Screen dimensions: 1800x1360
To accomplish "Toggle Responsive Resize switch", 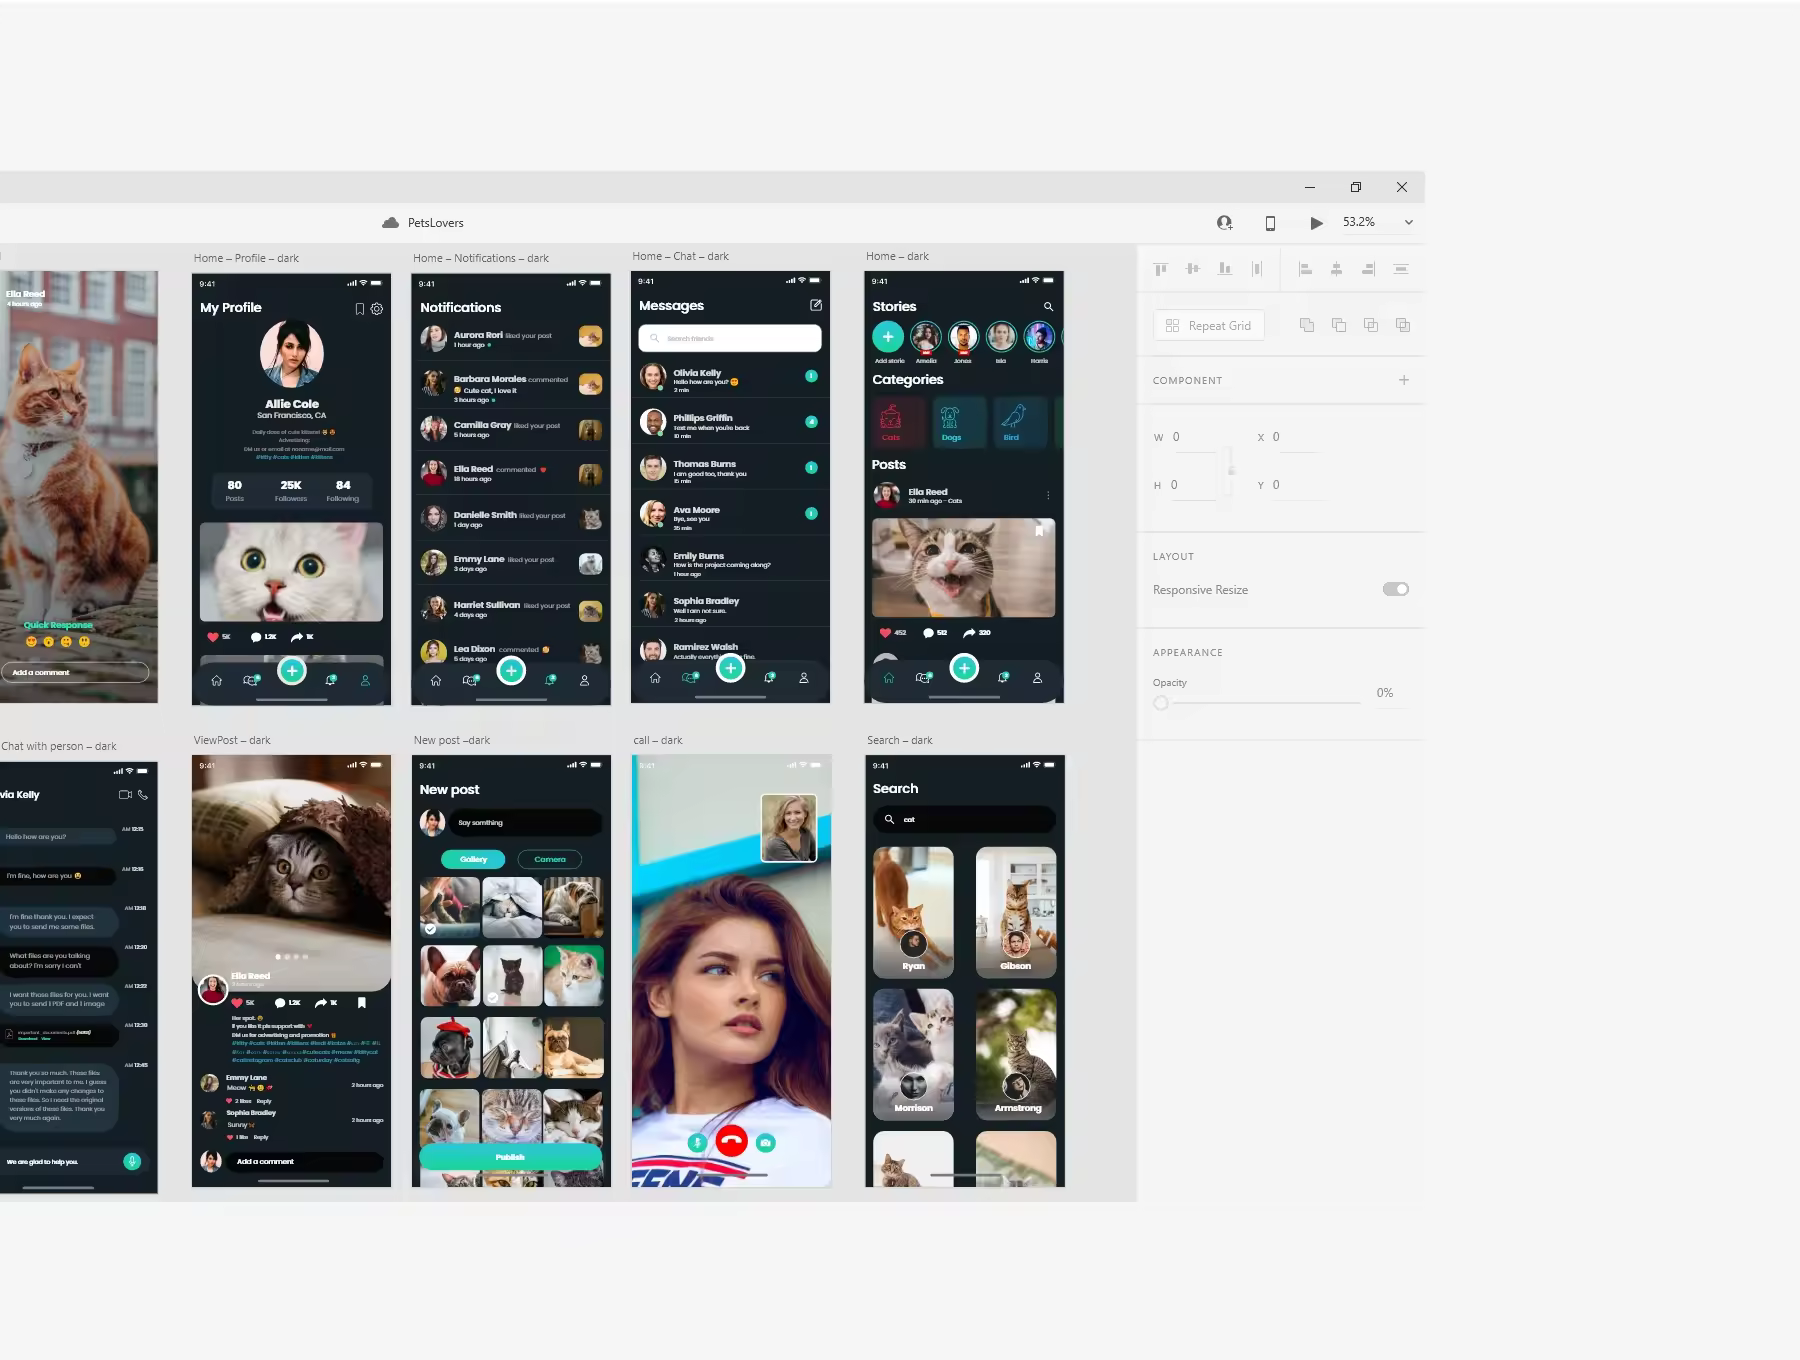I will tap(1396, 589).
